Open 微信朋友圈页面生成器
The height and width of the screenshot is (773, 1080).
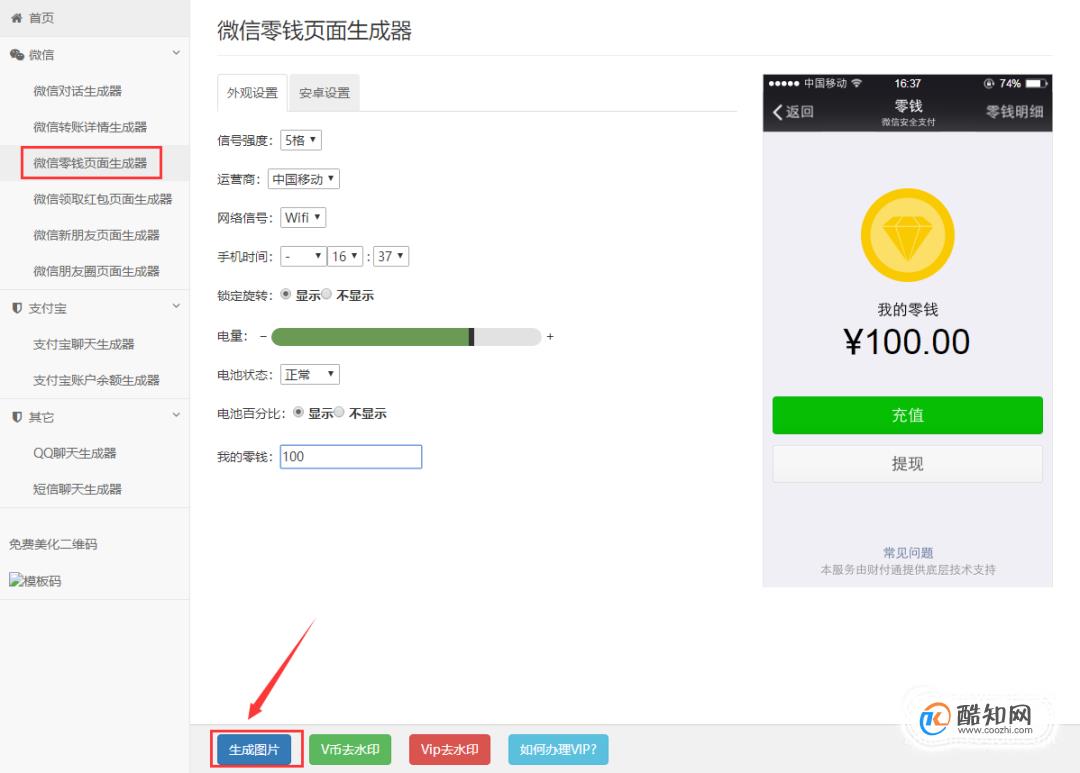96,271
